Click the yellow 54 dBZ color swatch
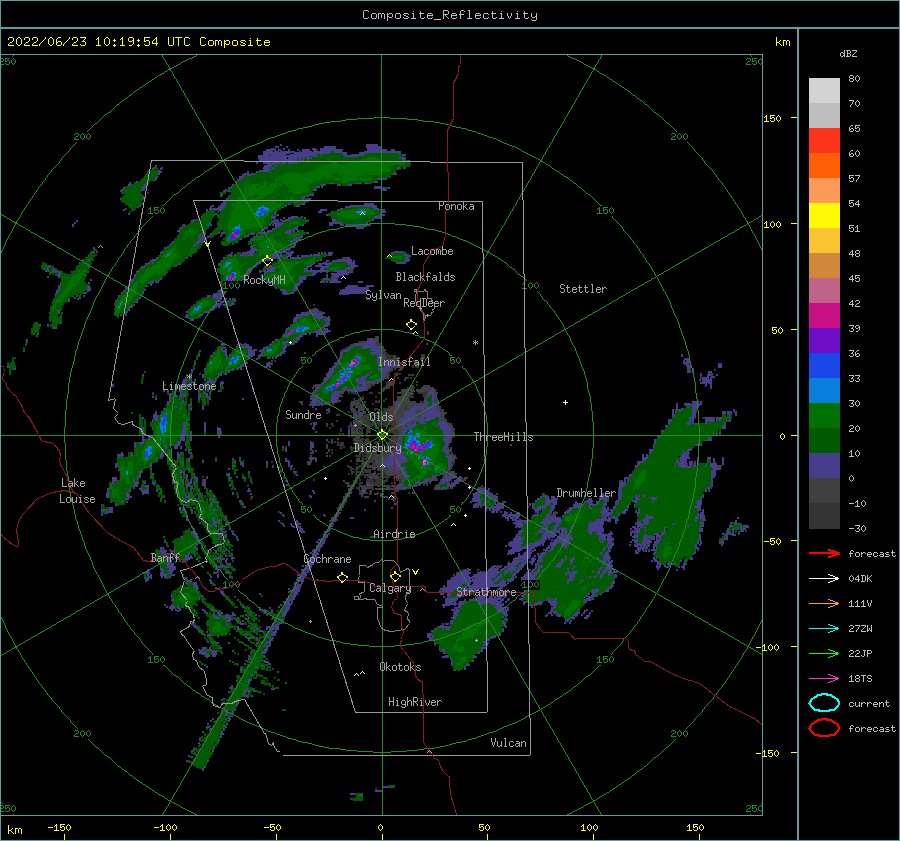This screenshot has width=900, height=841. tap(824, 215)
